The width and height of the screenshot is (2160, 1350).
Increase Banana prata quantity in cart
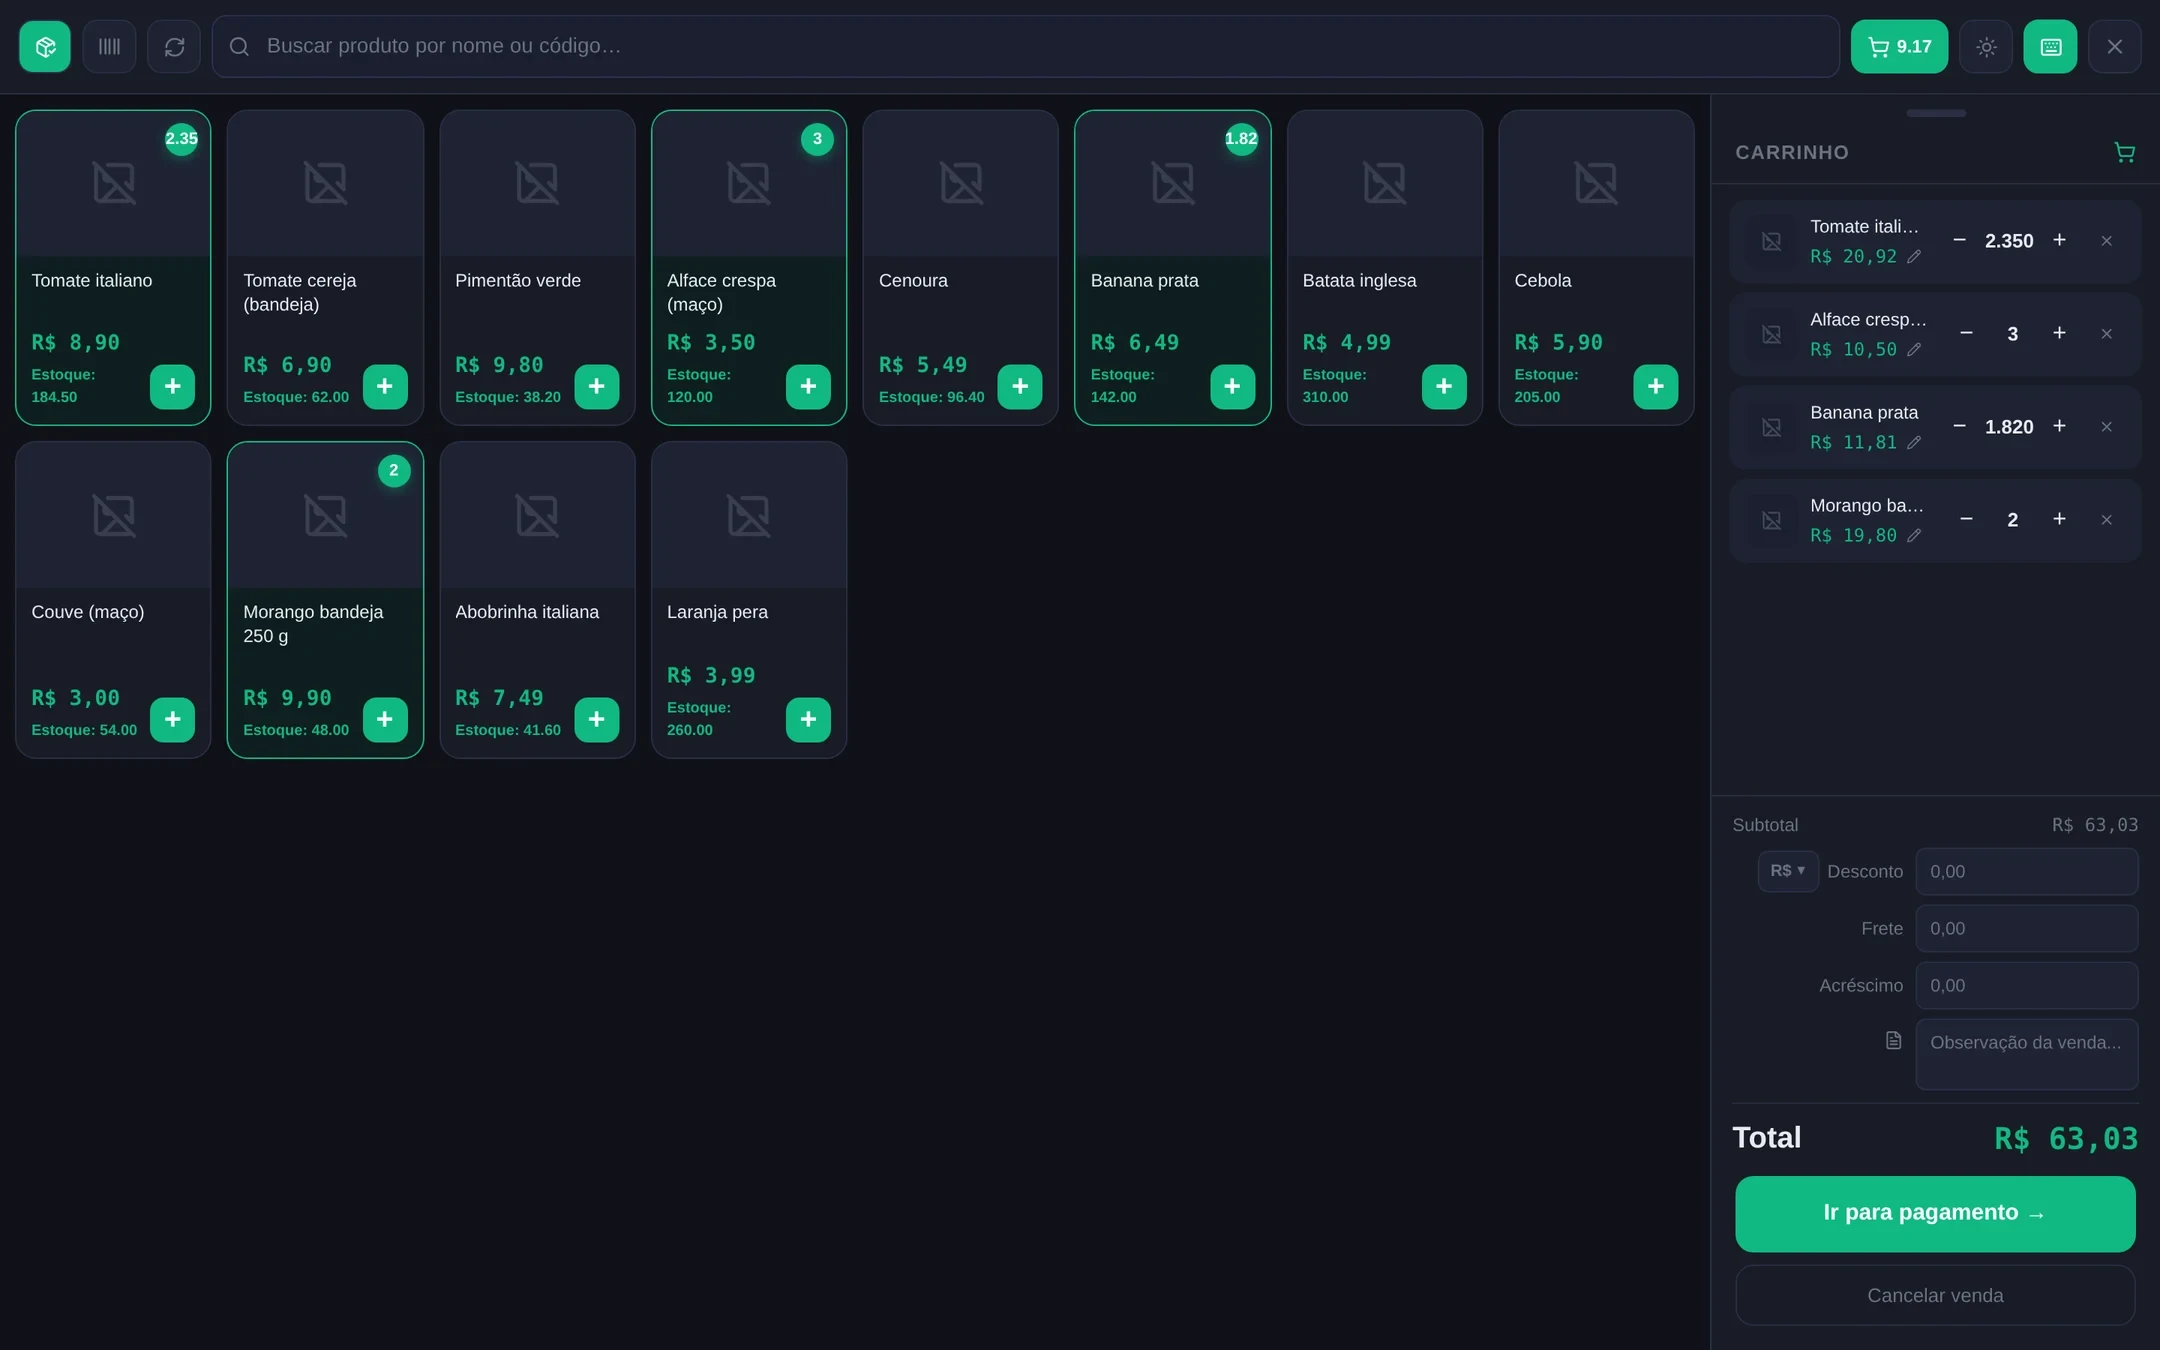2059,426
